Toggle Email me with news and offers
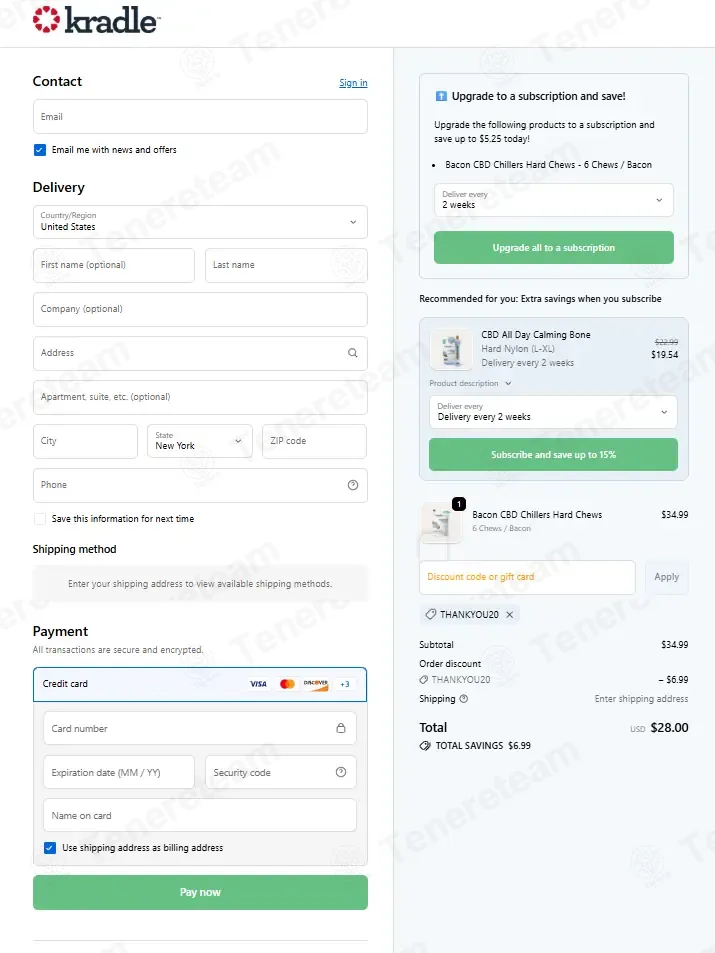 tap(40, 150)
